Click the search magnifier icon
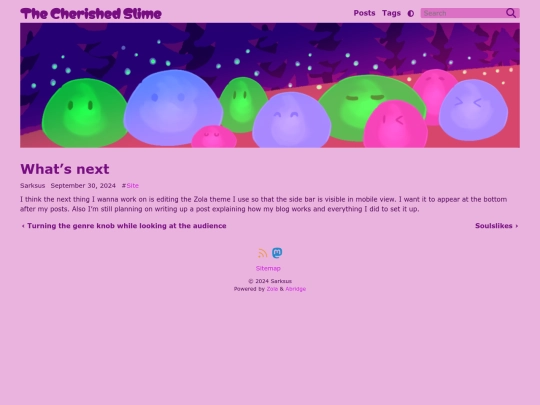Viewport: 540px width, 405px height. pyautogui.click(x=511, y=13)
